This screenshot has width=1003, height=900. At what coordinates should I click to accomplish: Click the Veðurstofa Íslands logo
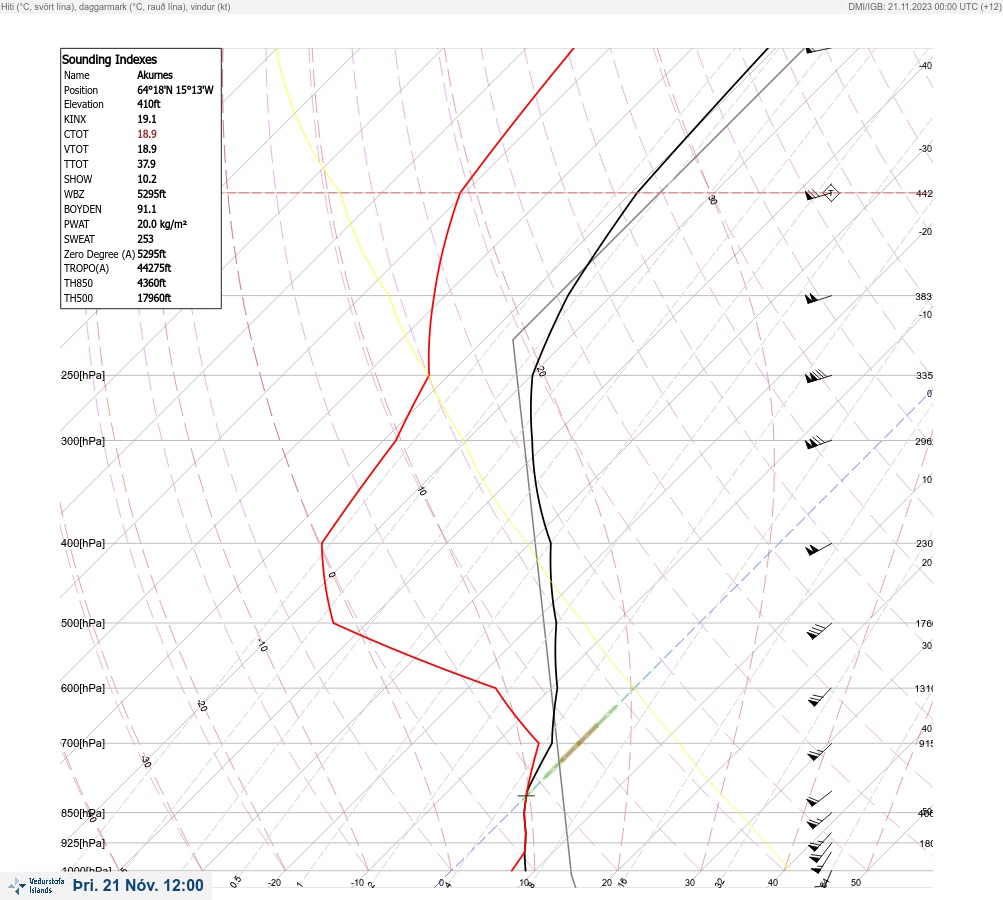(x=36, y=886)
